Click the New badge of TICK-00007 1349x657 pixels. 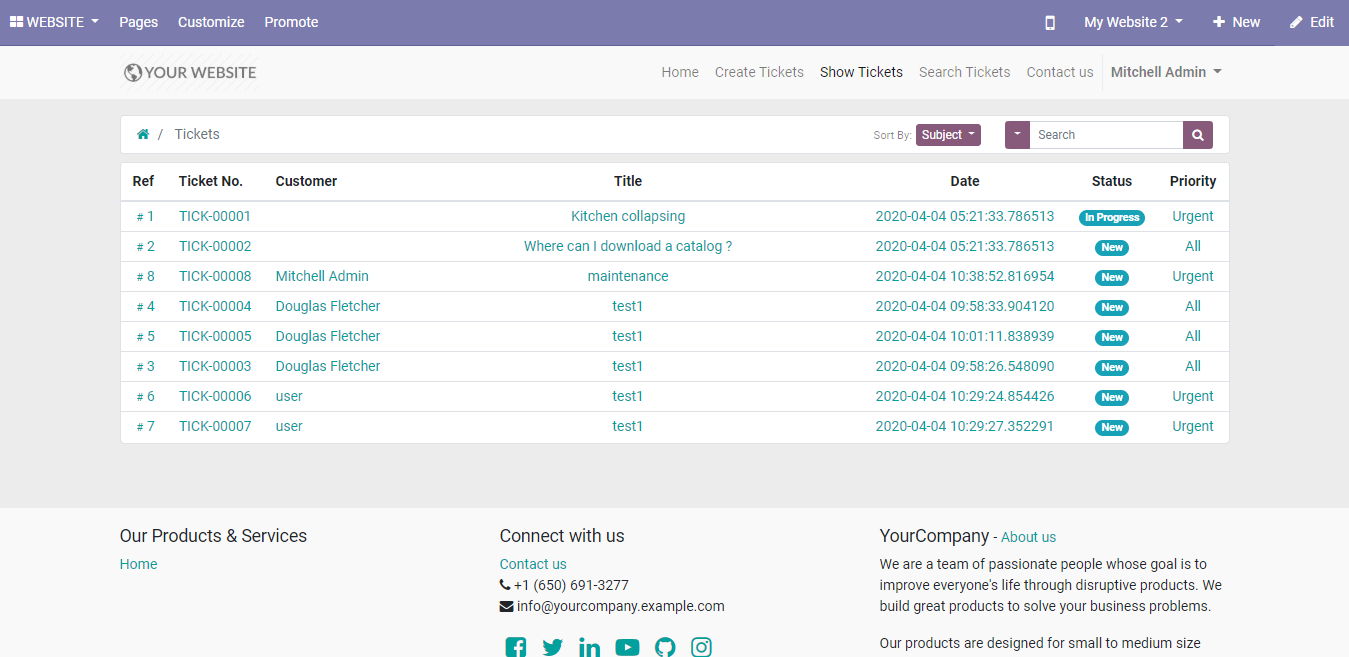(1112, 427)
